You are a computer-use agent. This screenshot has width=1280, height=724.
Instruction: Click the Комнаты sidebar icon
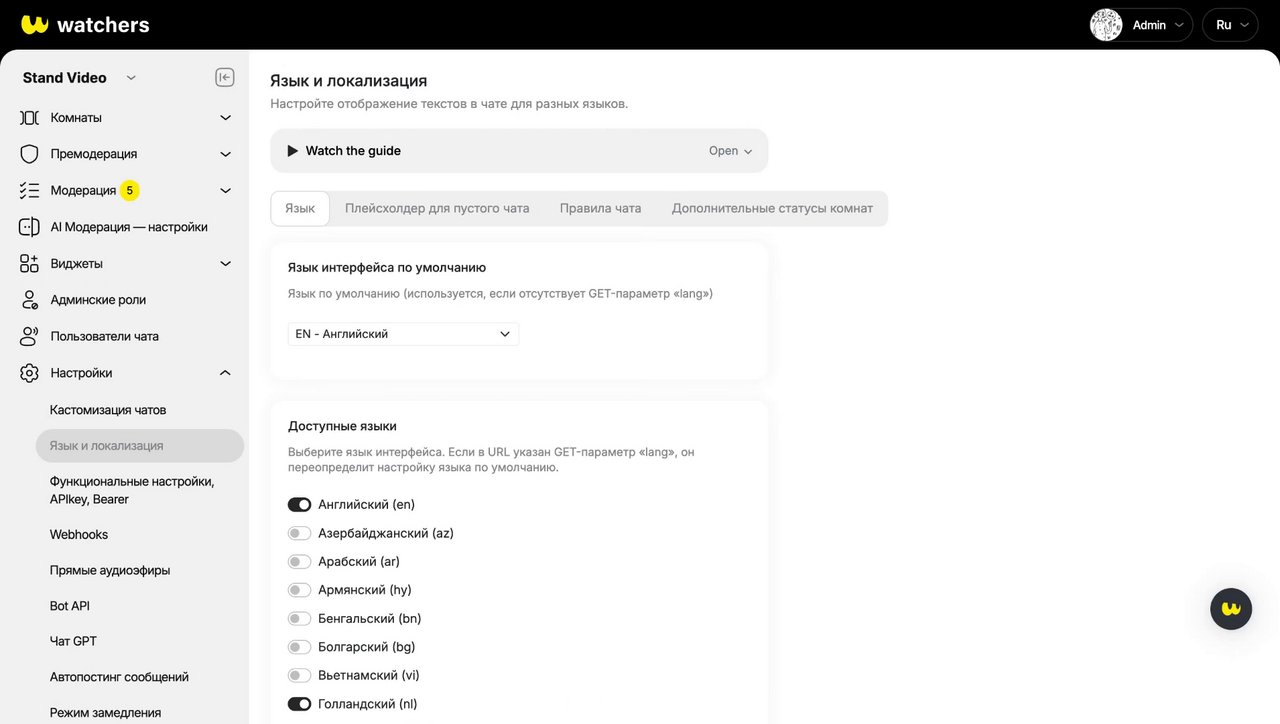point(29,118)
